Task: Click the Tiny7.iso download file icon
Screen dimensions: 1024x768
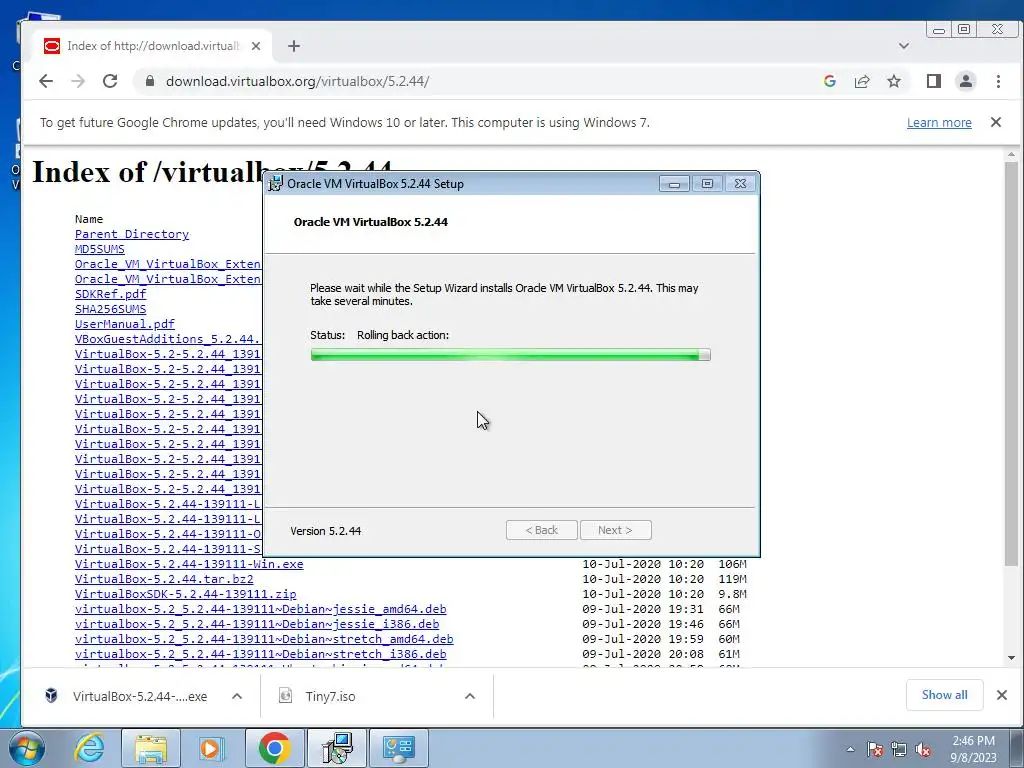Action: pos(285,696)
